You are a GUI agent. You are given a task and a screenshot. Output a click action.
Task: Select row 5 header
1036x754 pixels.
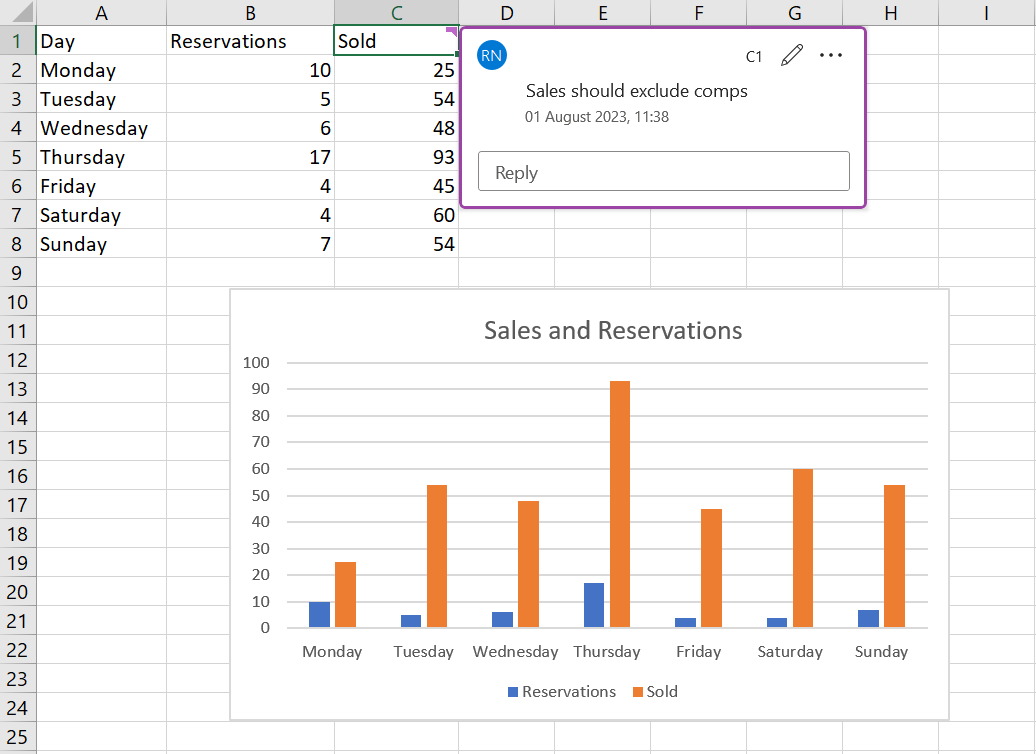(17, 157)
